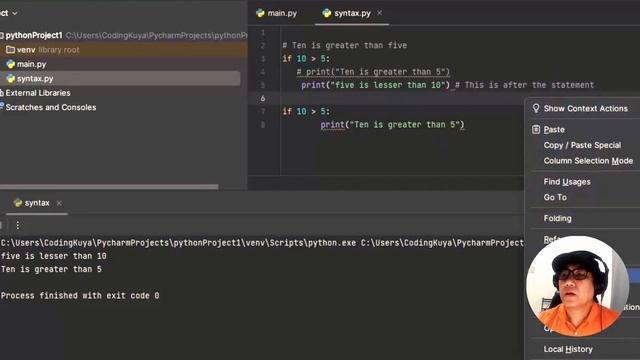Click the Python icon on syntax.py tab
Image resolution: width=640 pixels, height=360 pixels.
pos(327,13)
